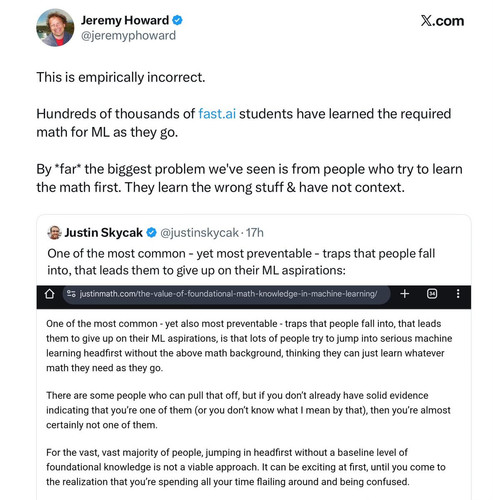Open the quoted tweet text by Justin Skycak
Screen dimensions: 493x500
coord(241,262)
